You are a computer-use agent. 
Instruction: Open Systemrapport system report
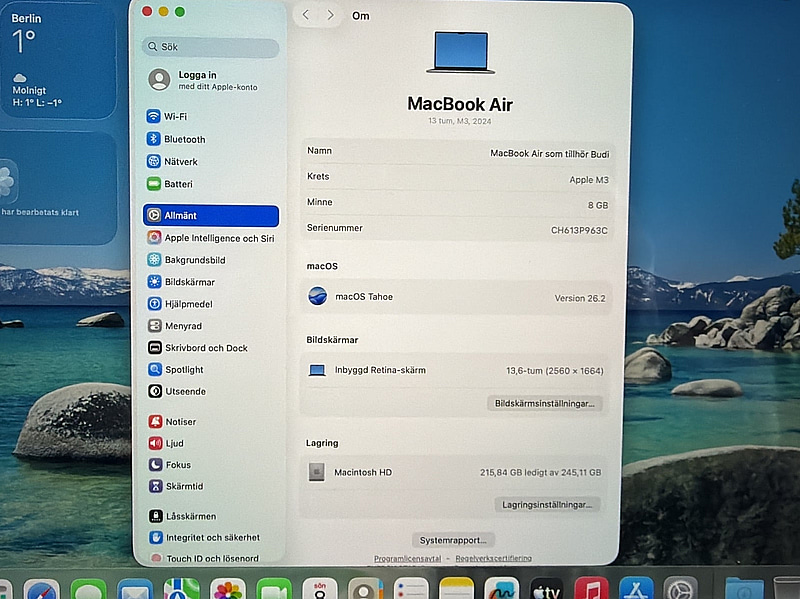click(x=453, y=540)
